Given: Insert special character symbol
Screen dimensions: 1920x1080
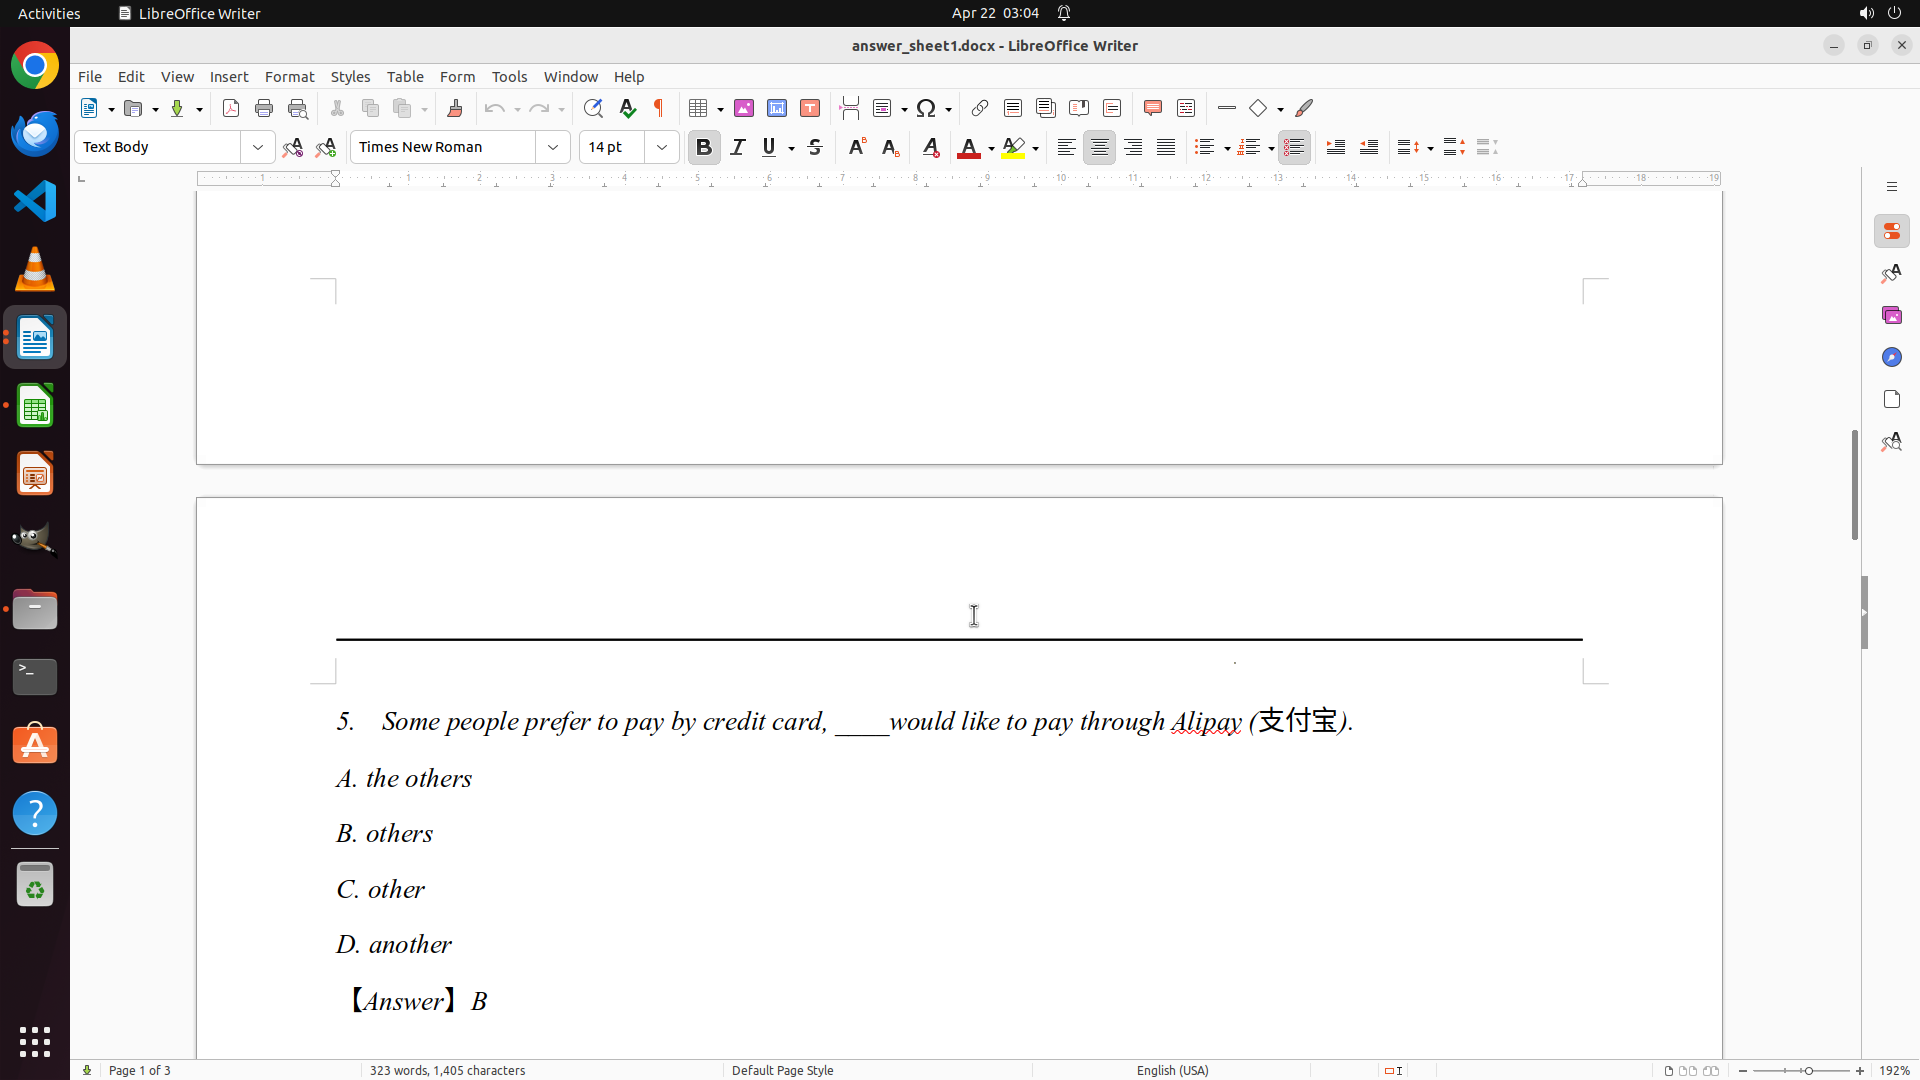Looking at the screenshot, I should [x=926, y=108].
